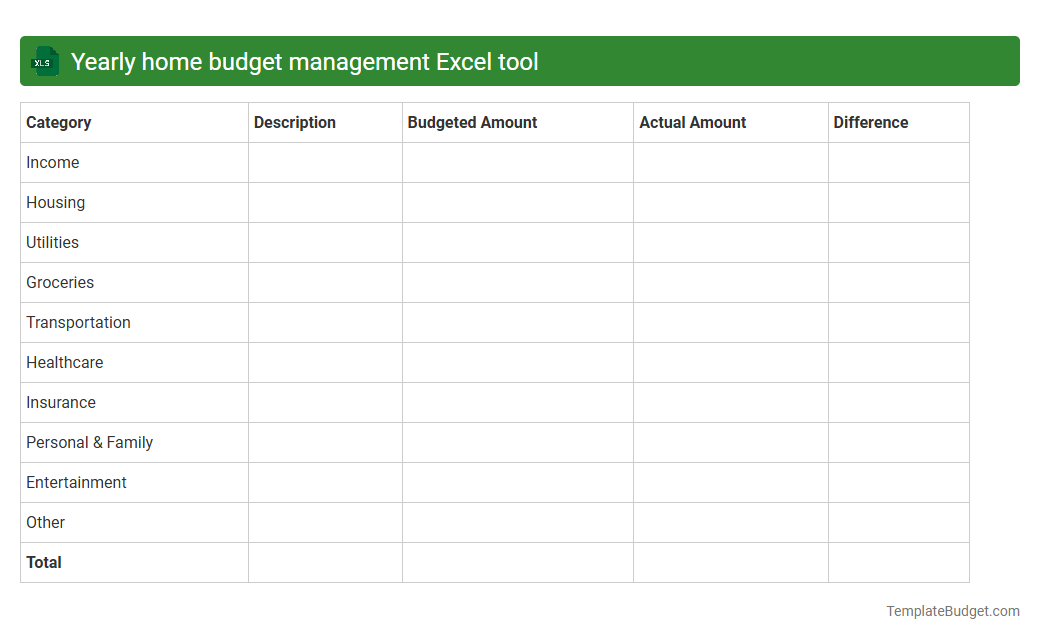
Task: Select the Transportation category cell
Action: pyautogui.click(x=78, y=322)
